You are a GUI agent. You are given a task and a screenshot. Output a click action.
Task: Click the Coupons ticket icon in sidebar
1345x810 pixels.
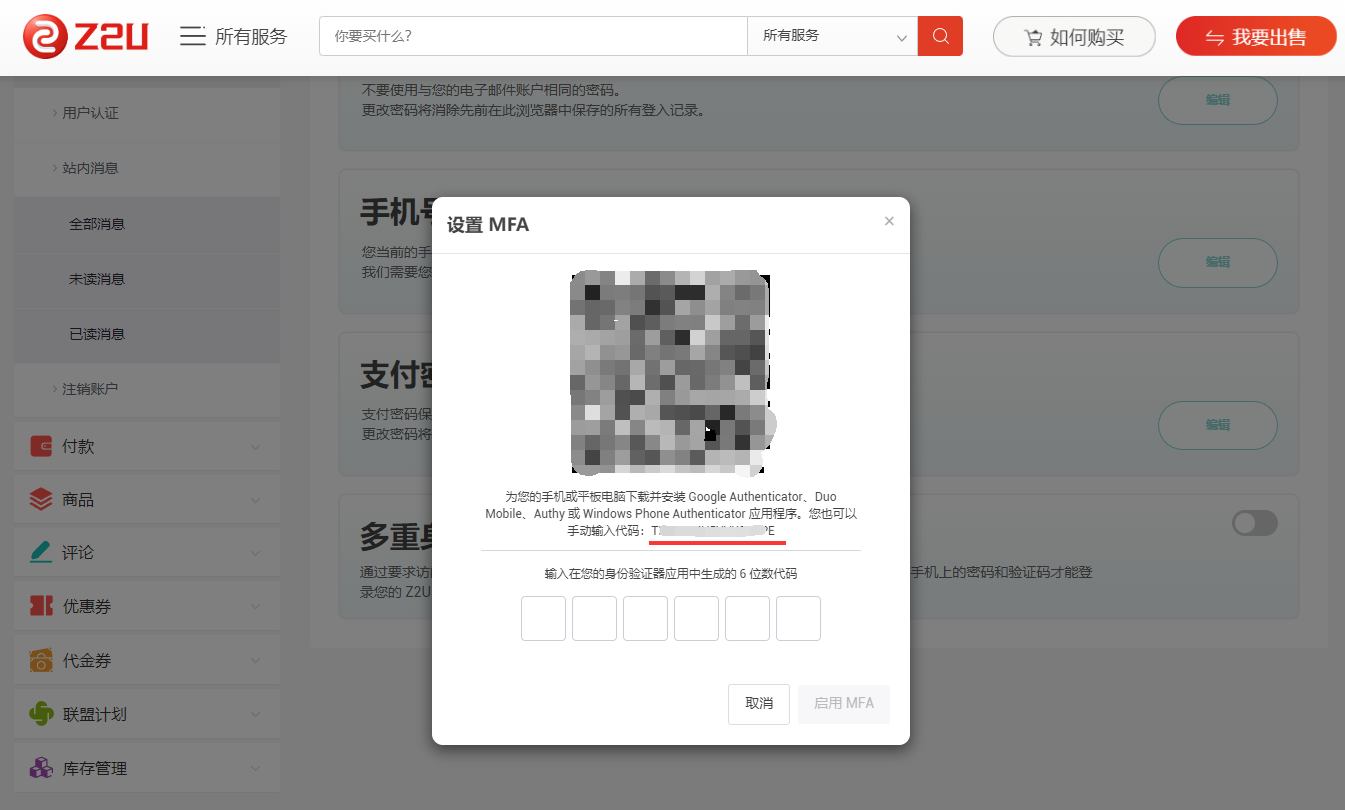(x=41, y=606)
